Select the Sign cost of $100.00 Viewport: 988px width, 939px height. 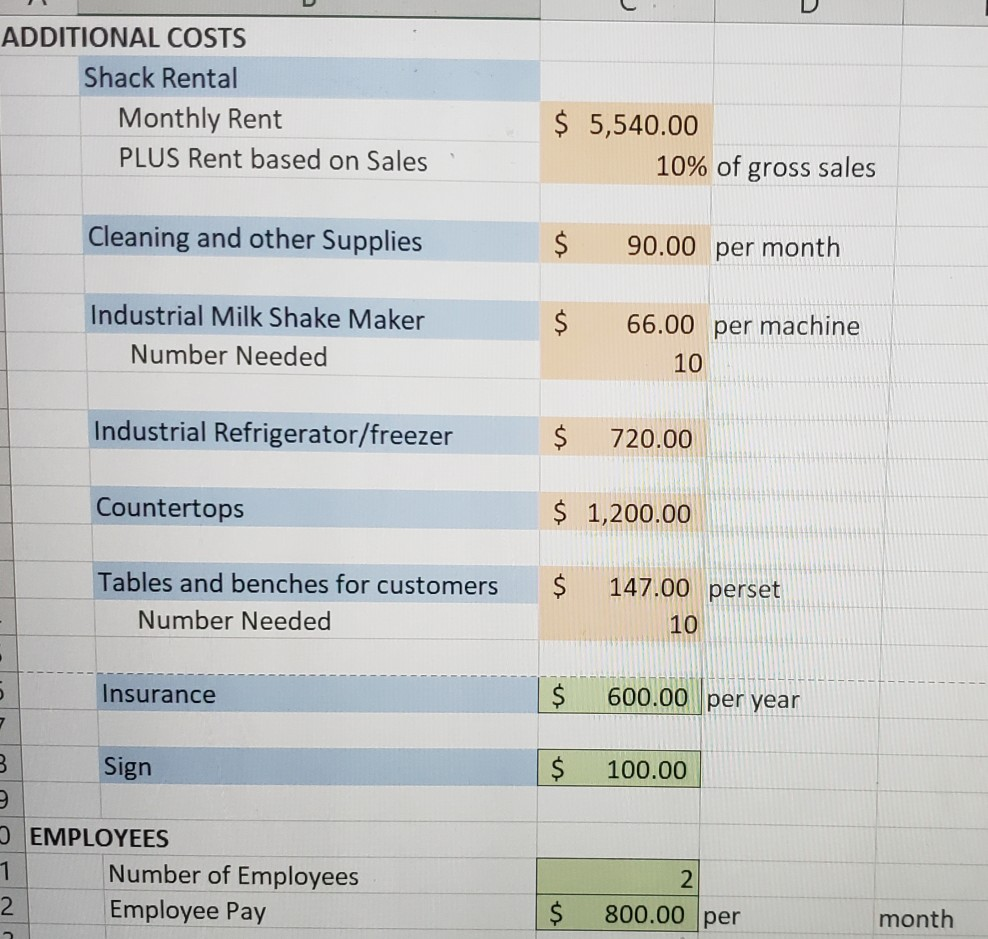(620, 769)
